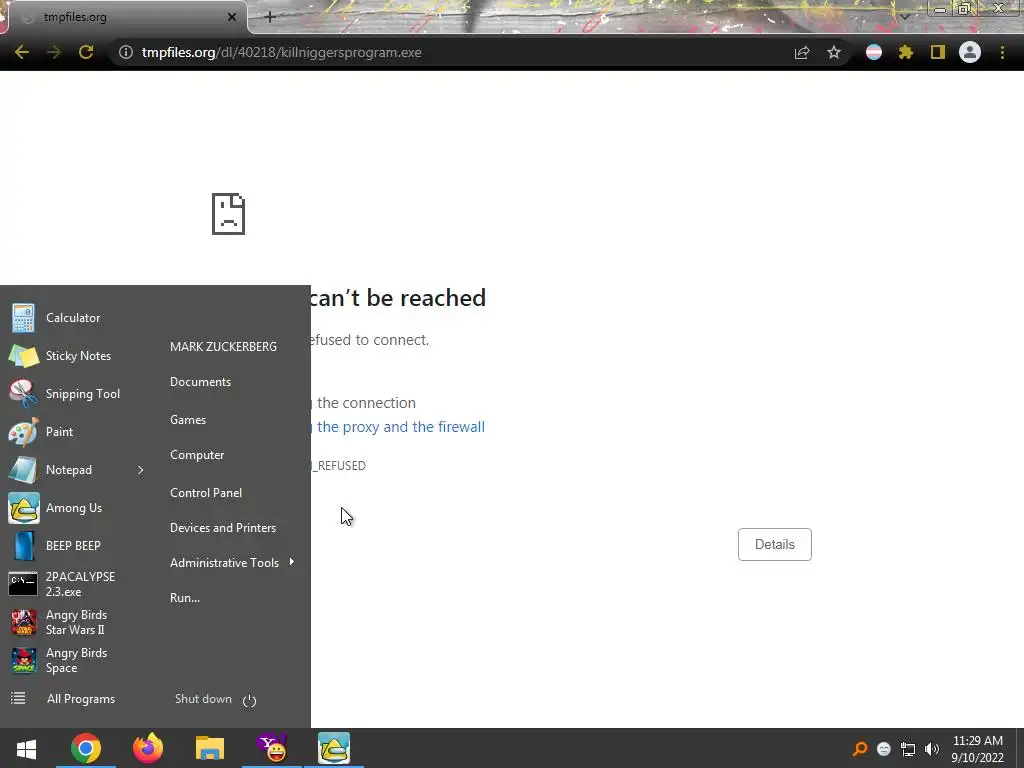This screenshot has height=768, width=1024.
Task: Open the volume control tray icon
Action: tap(932, 749)
